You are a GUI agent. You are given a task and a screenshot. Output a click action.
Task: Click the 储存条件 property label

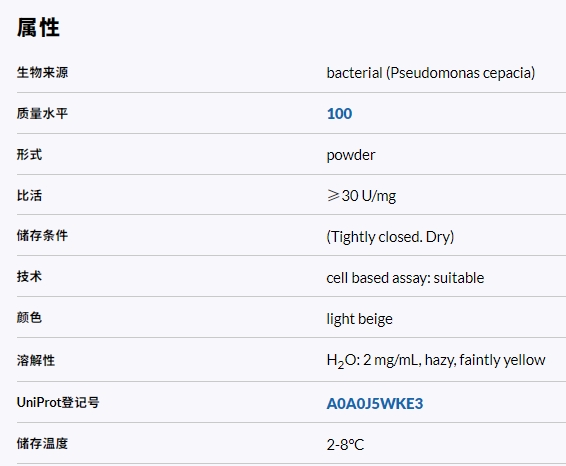tap(42, 235)
